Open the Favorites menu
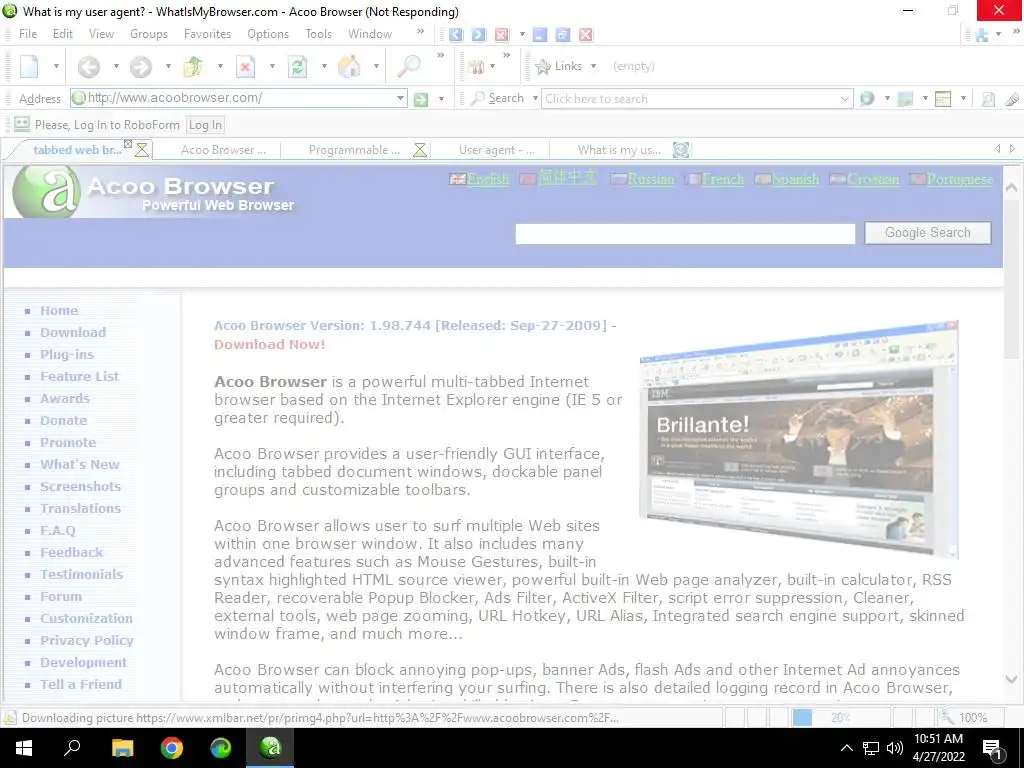The height and width of the screenshot is (768, 1024). click(207, 34)
